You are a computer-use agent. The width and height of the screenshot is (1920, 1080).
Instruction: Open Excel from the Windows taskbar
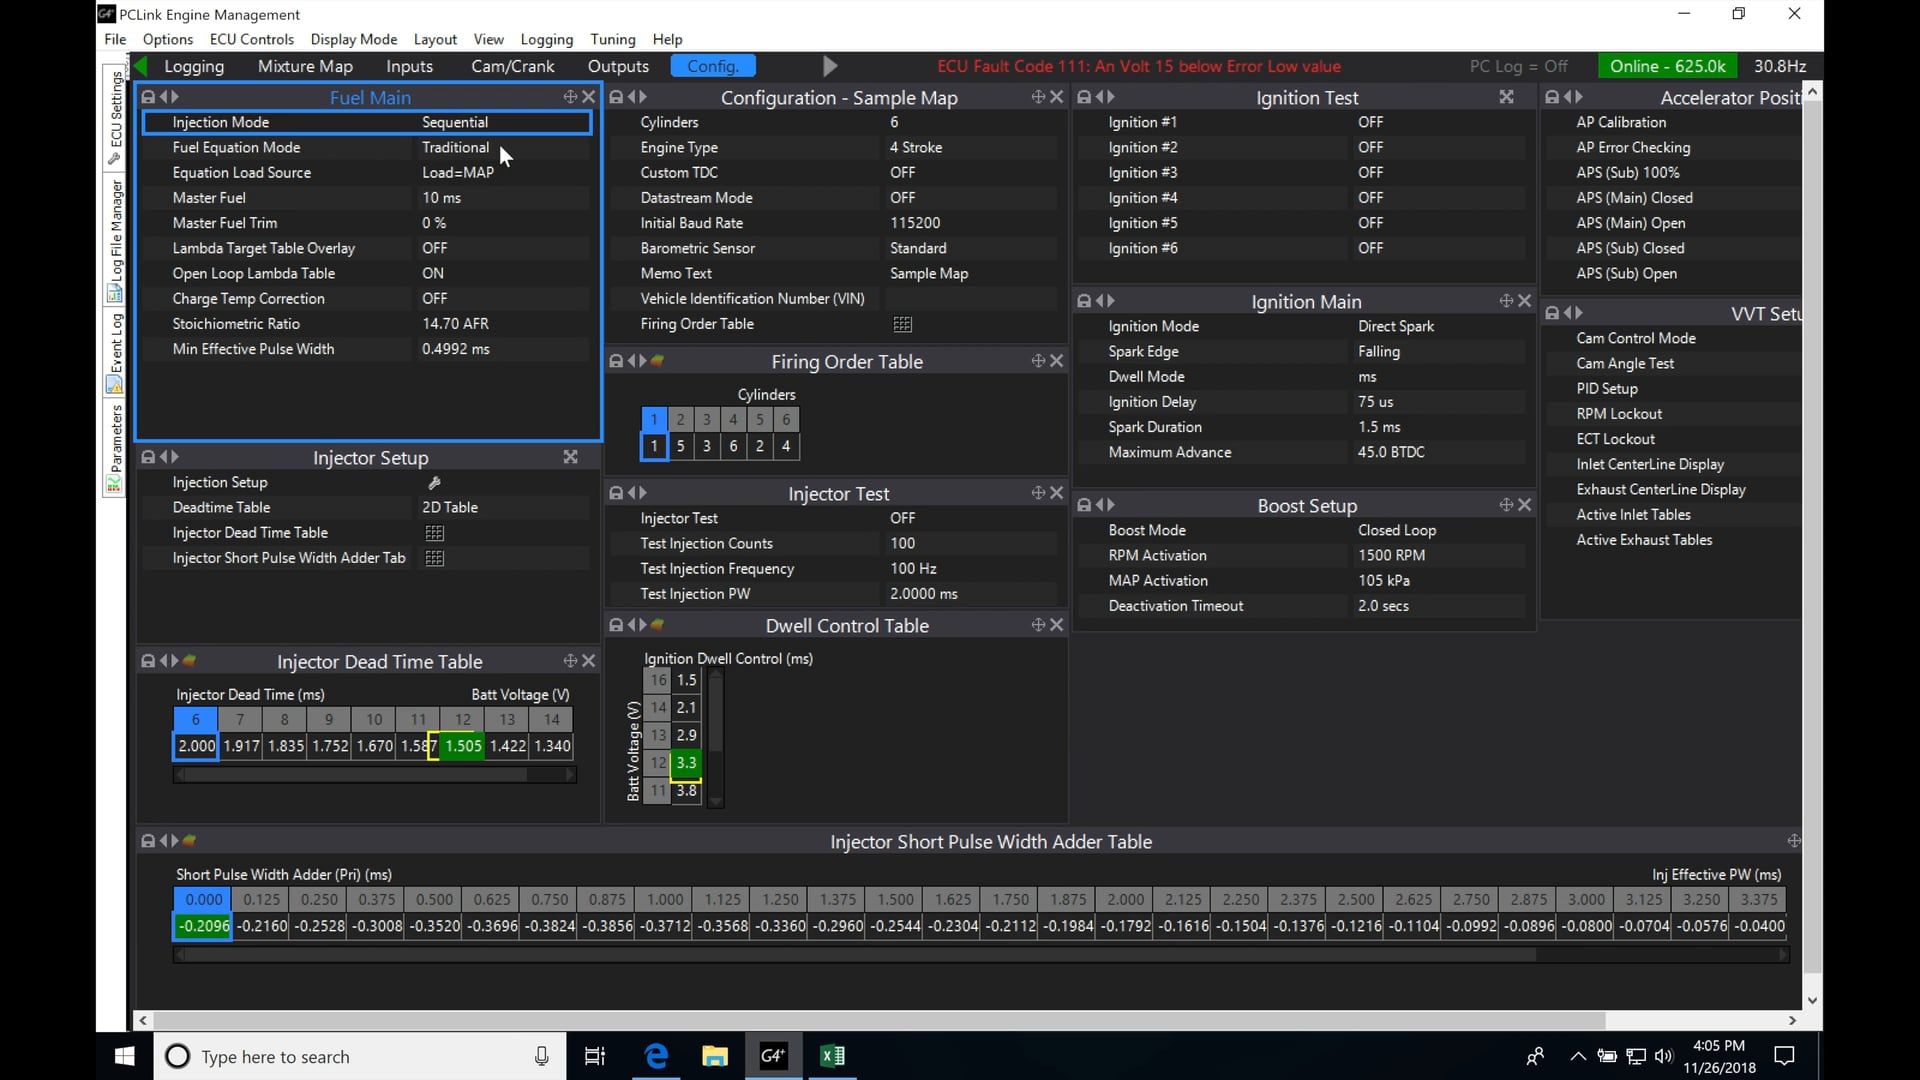[x=833, y=1056]
